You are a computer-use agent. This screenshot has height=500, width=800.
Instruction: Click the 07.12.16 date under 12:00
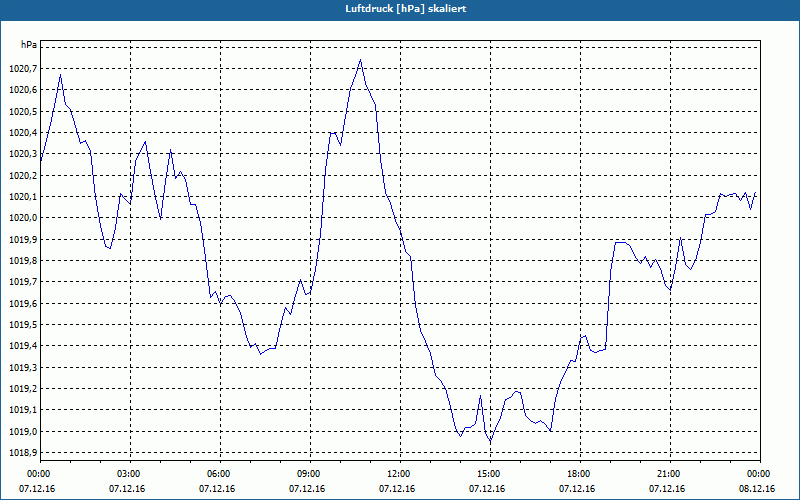point(397,489)
